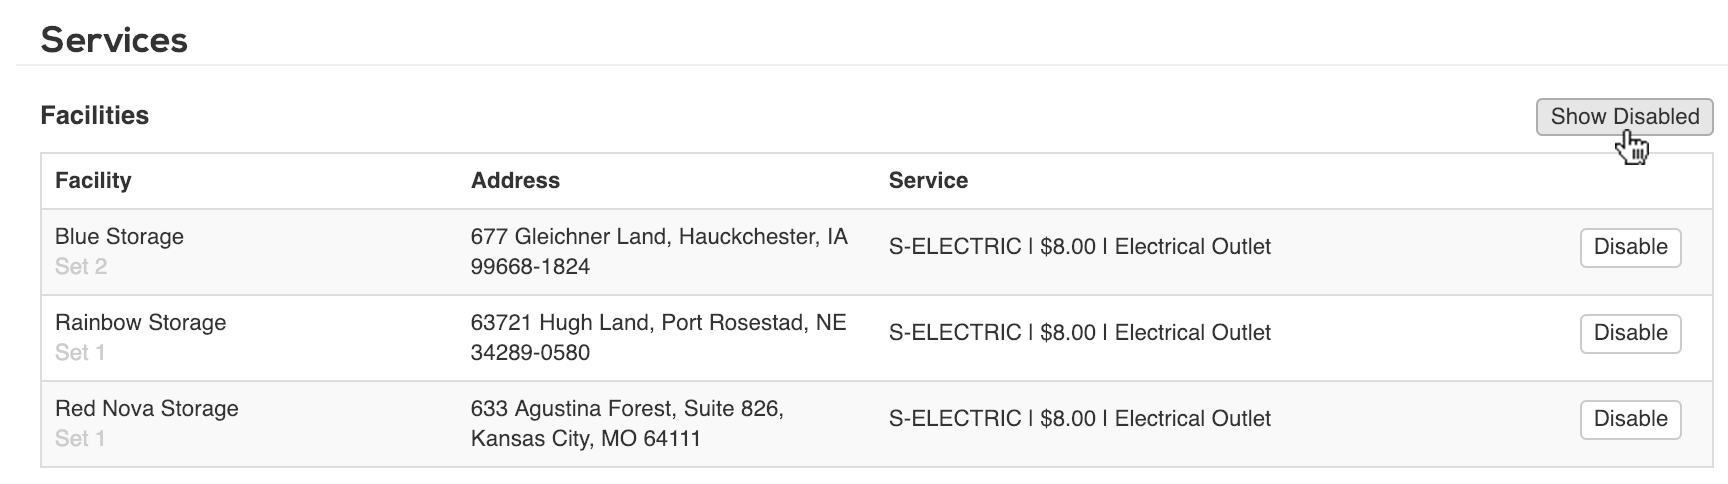Click the Services page heading
This screenshot has height=484, width=1728.
coord(114,40)
